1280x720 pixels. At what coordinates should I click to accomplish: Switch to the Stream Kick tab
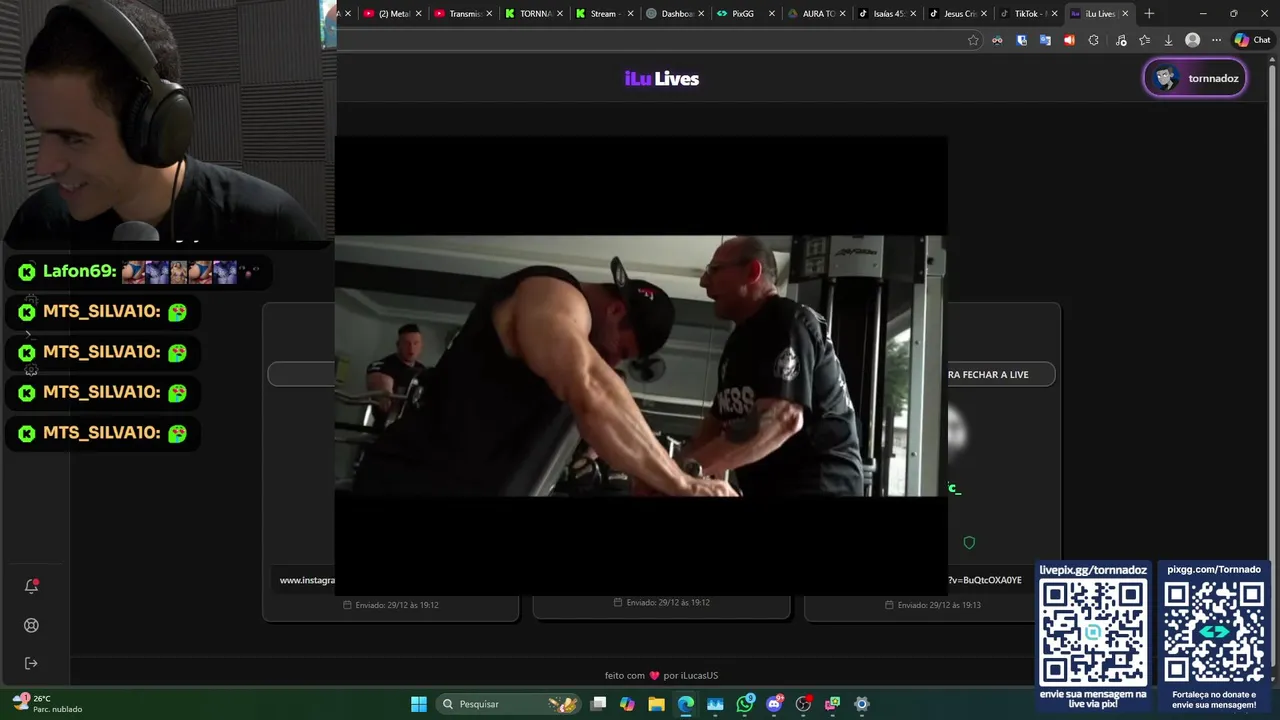click(x=604, y=14)
